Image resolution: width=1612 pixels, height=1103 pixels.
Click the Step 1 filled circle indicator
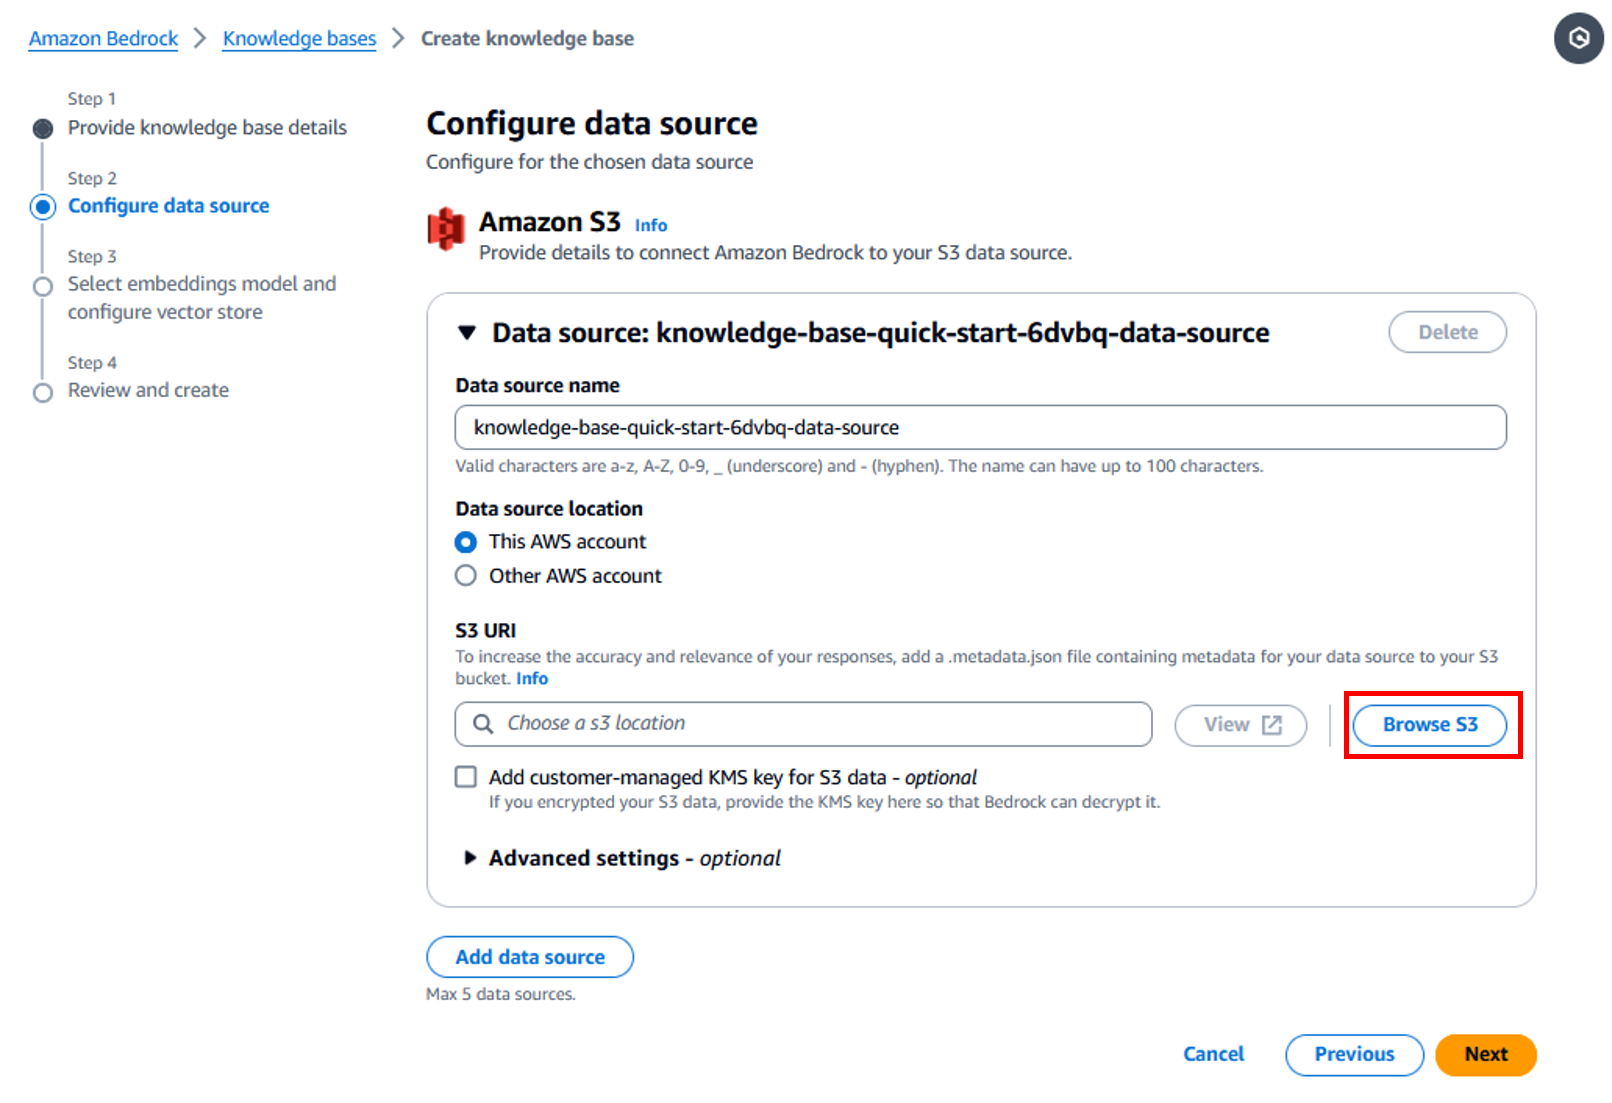pos(43,128)
